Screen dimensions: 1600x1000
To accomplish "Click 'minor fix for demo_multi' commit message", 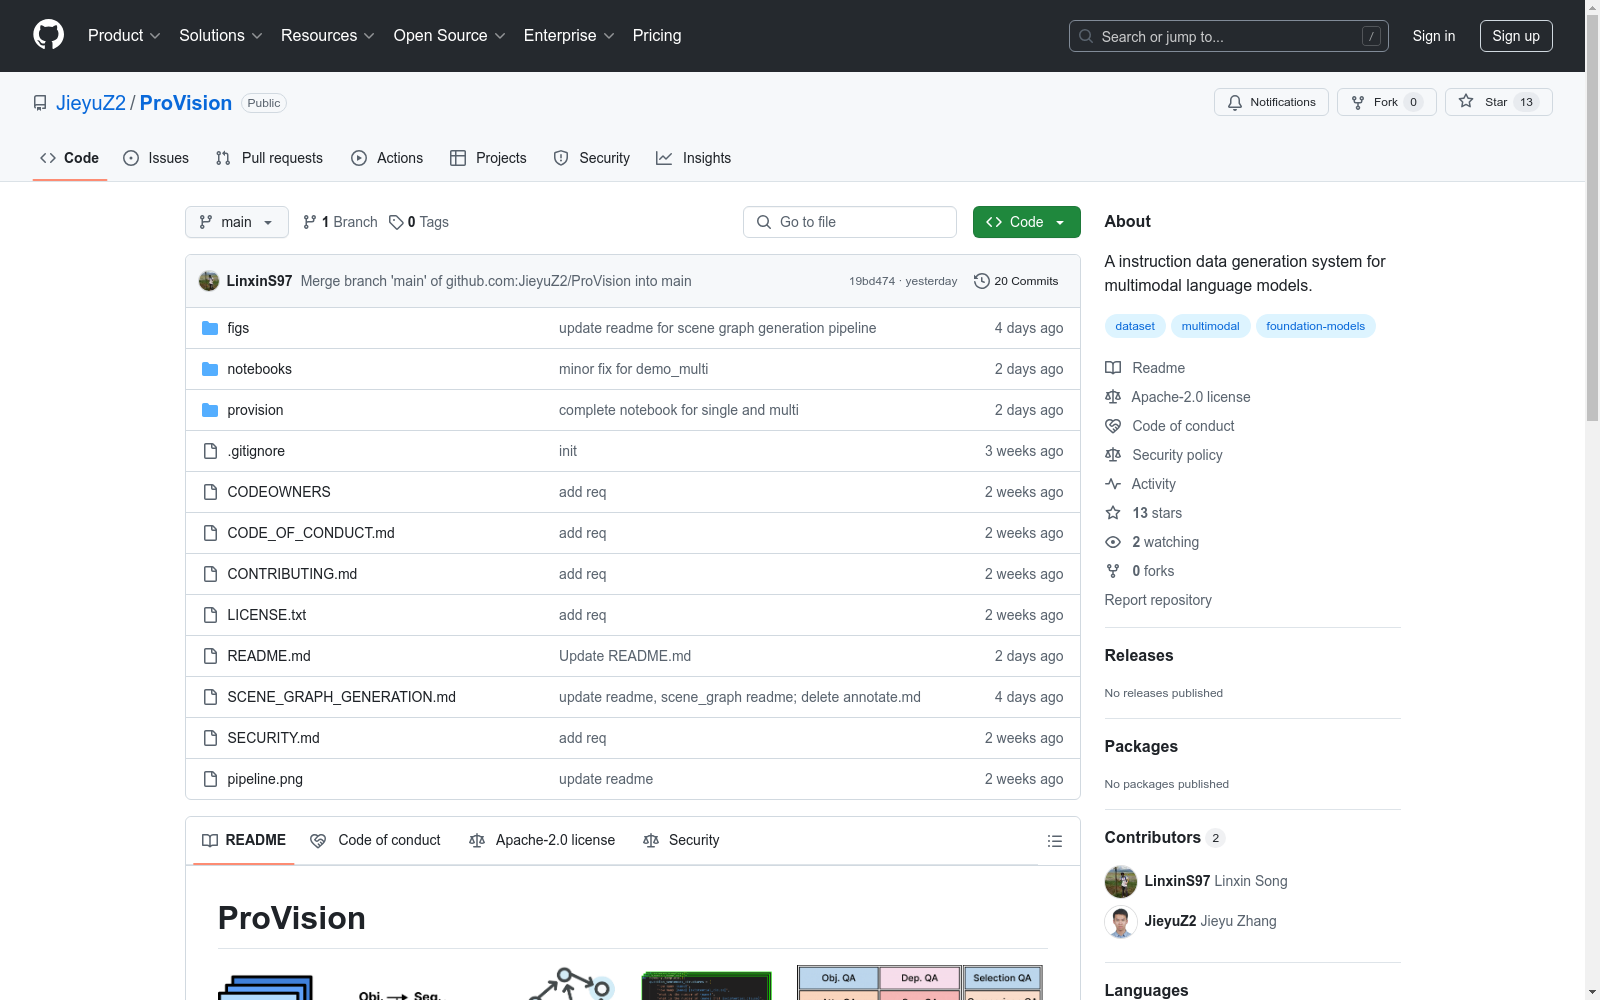I will coord(633,369).
